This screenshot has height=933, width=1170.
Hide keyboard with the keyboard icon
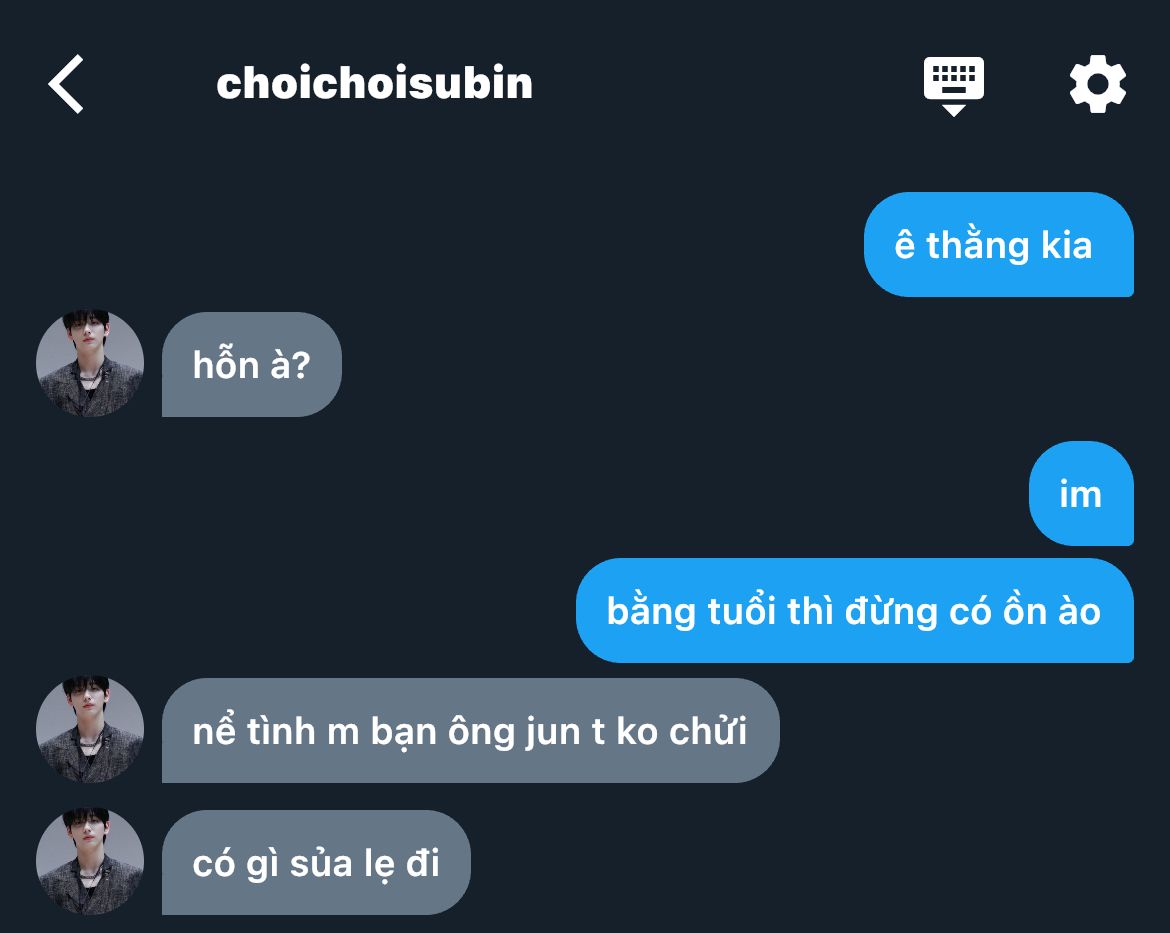point(954,86)
